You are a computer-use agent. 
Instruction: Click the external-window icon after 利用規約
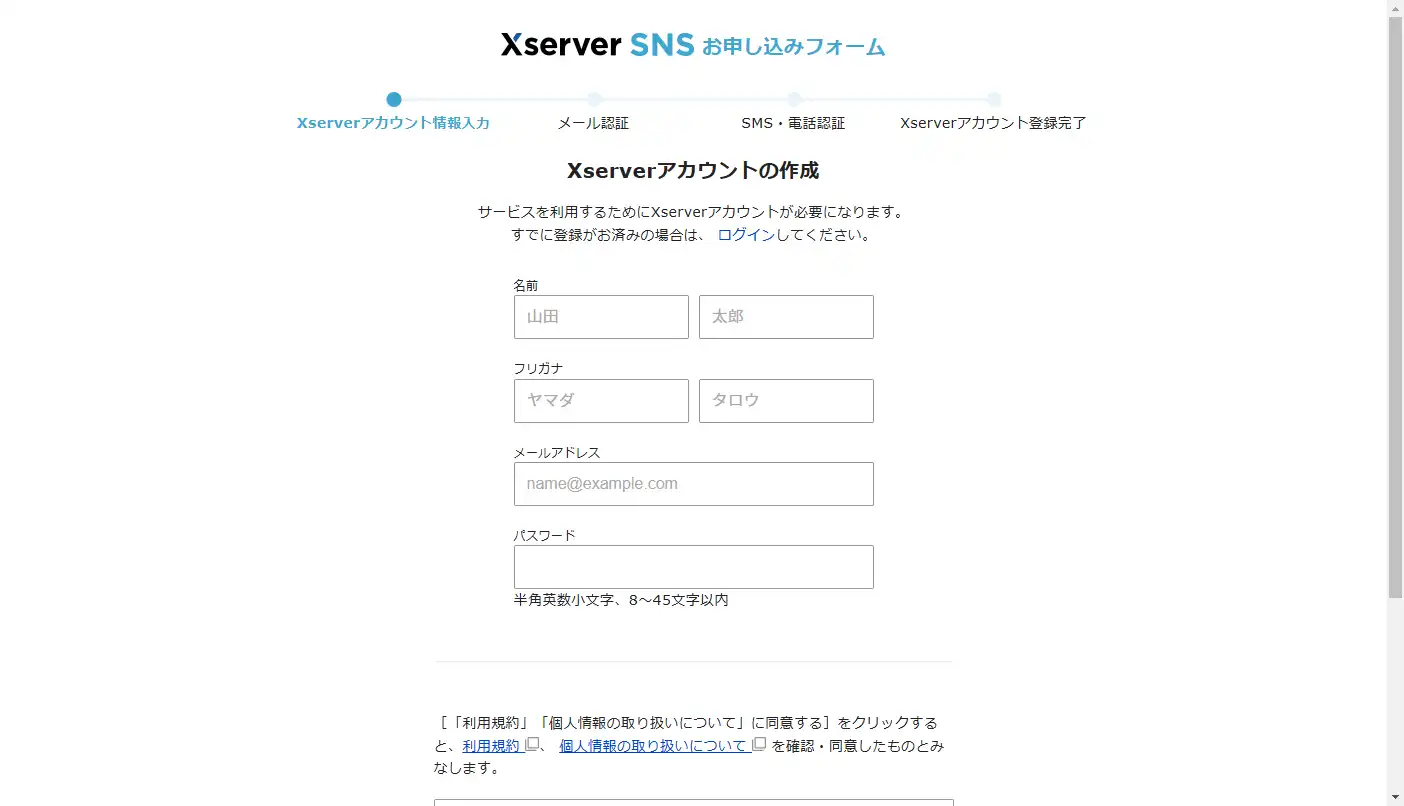click(533, 745)
